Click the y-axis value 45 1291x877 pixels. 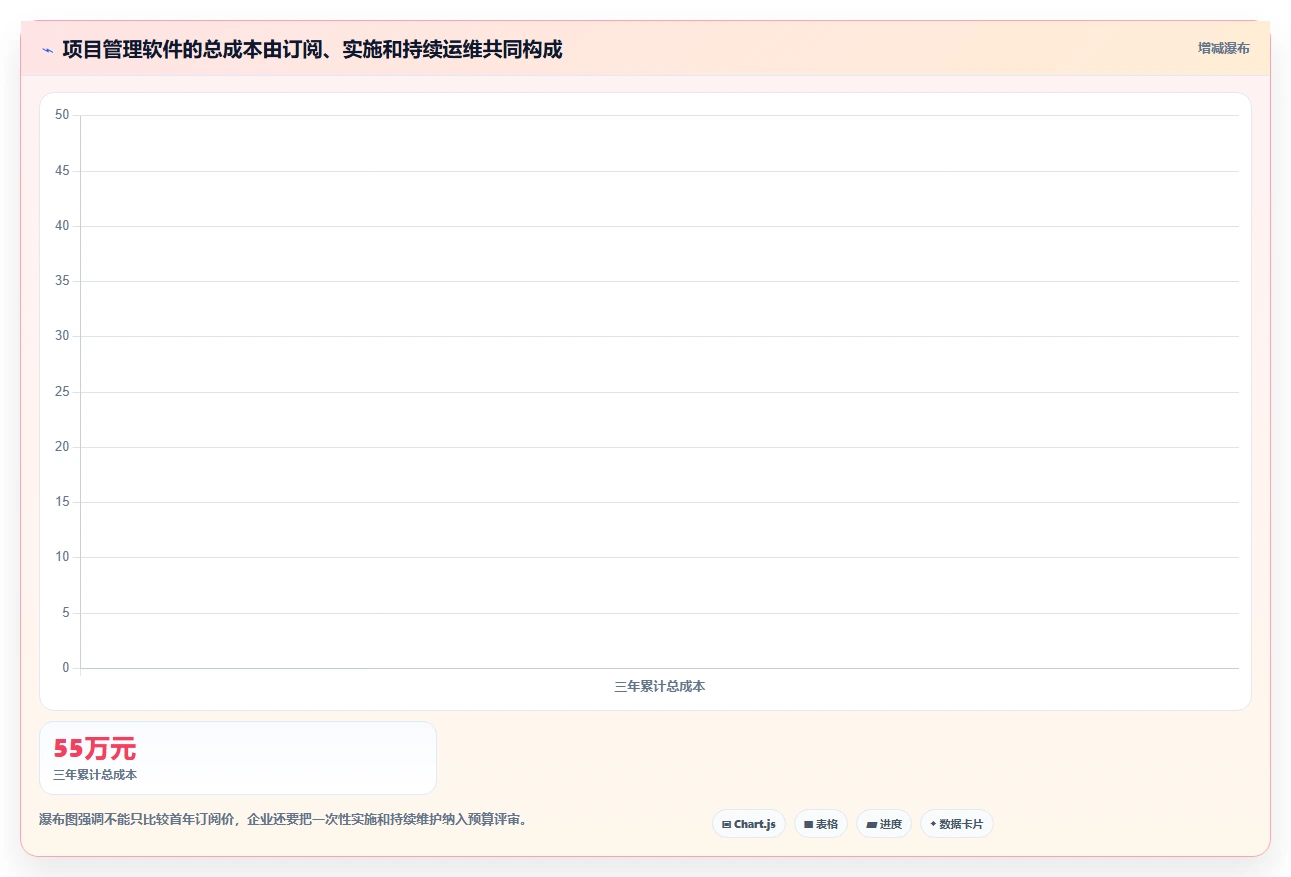coord(62,171)
